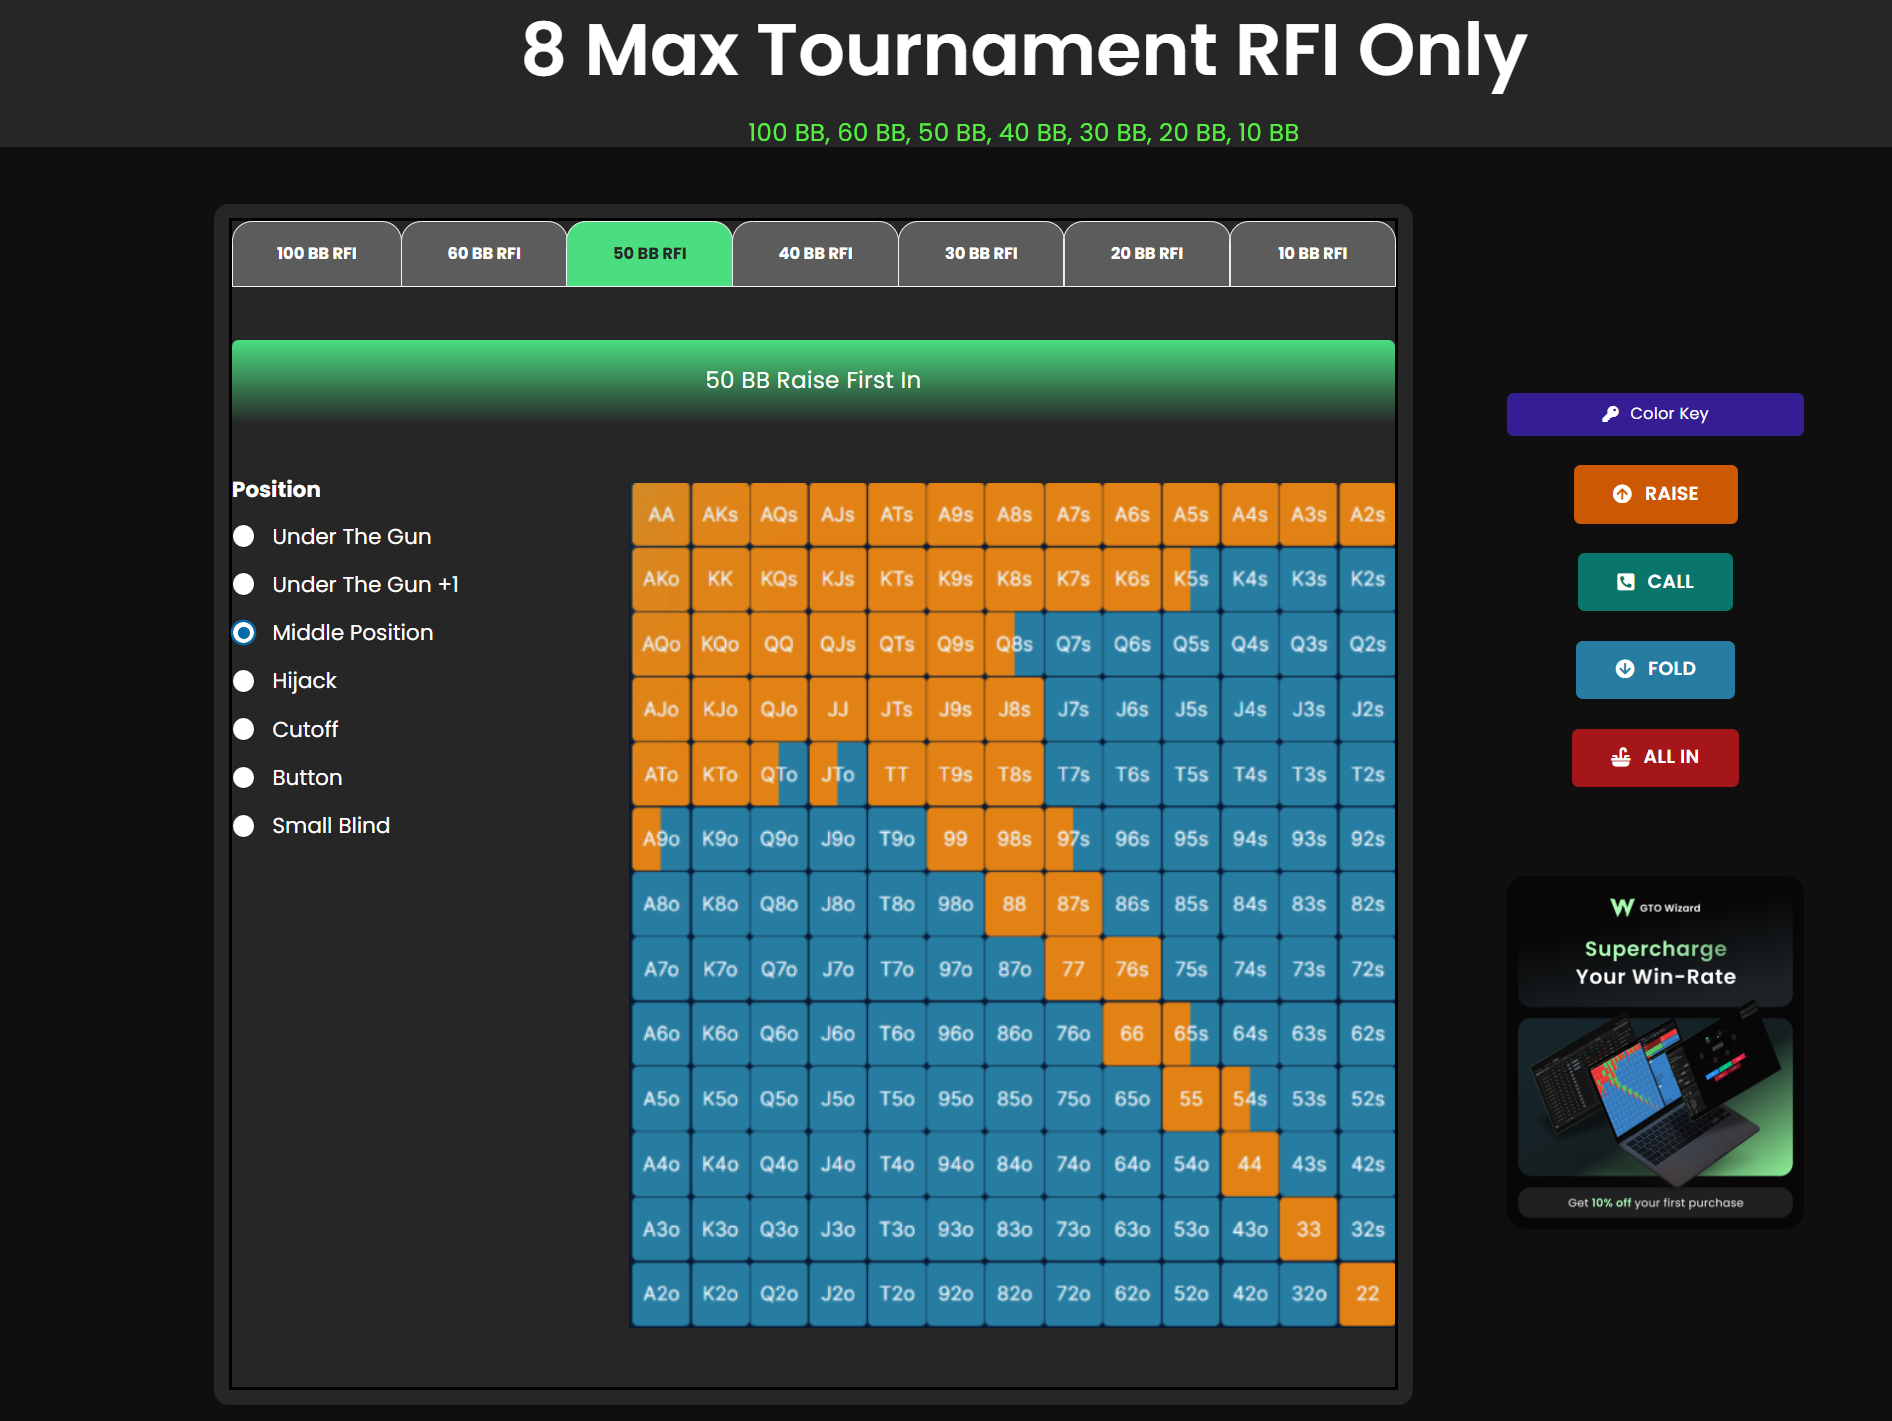Click the AKo cell in the grid
This screenshot has width=1892, height=1421.
click(661, 580)
